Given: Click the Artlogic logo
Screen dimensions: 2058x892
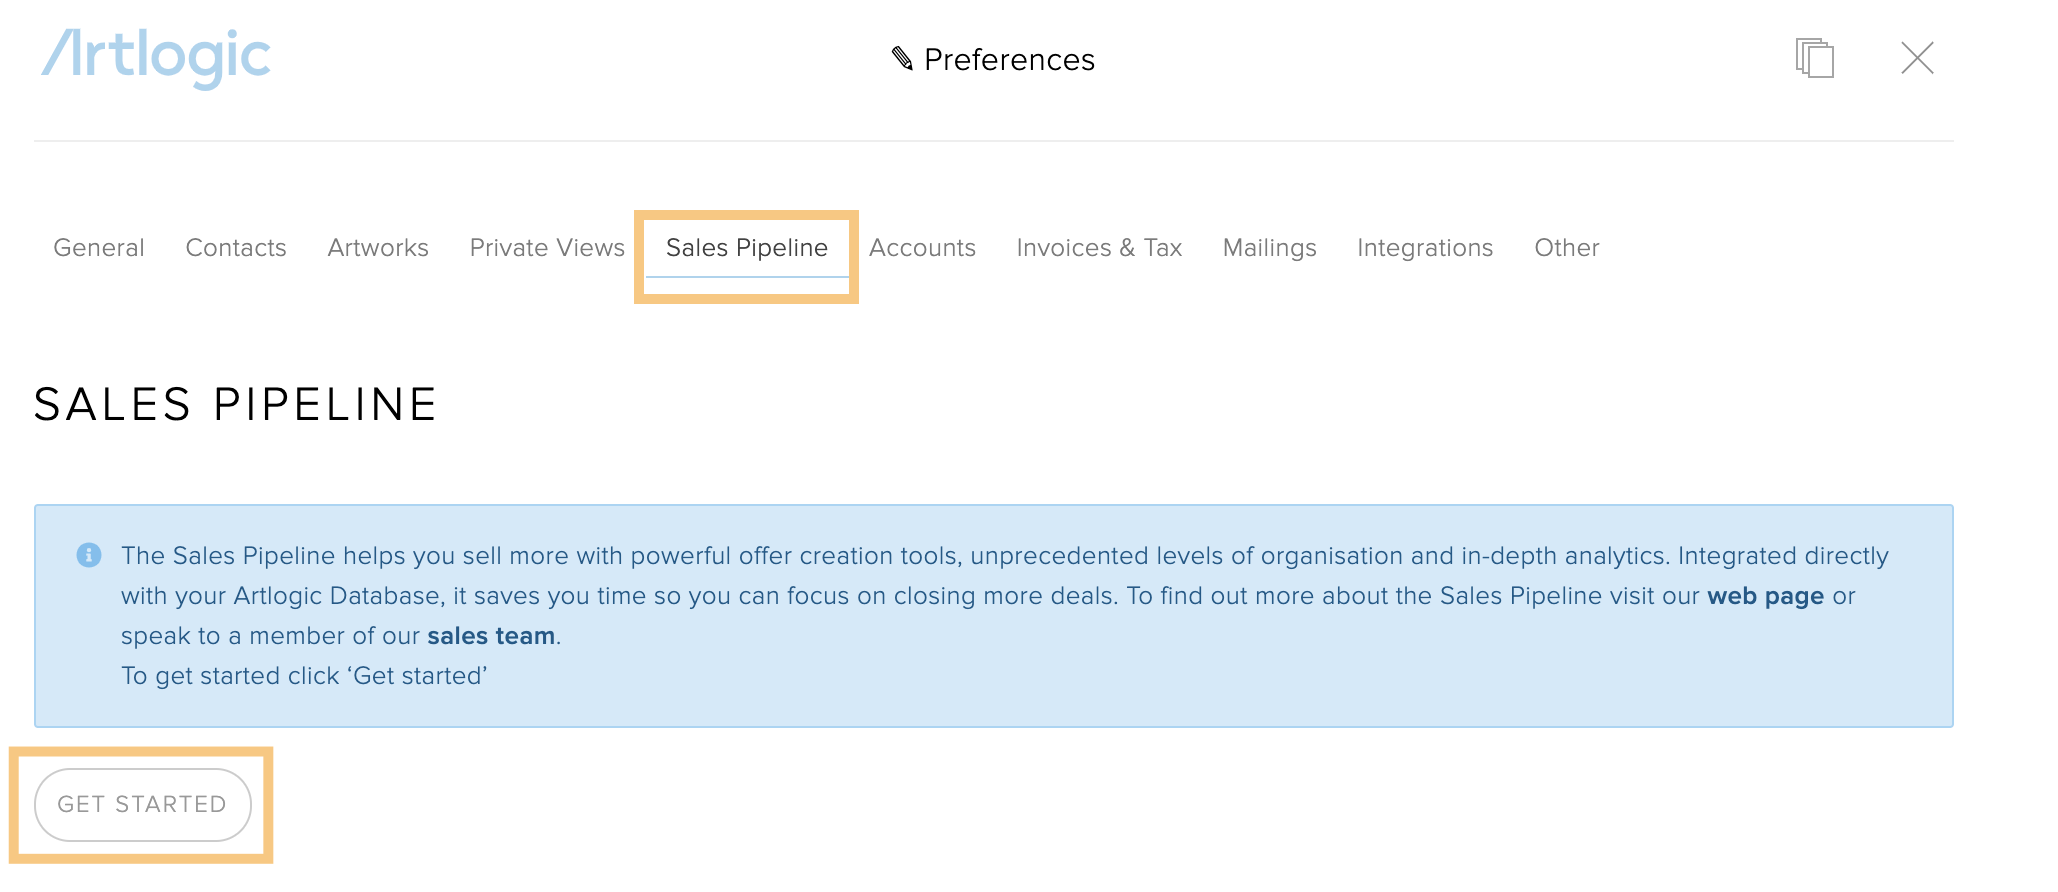Looking at the screenshot, I should tap(156, 58).
